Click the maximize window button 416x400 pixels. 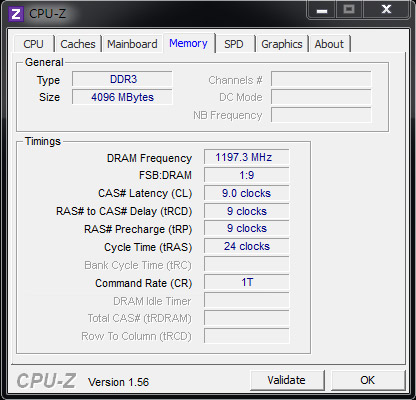(x=349, y=10)
